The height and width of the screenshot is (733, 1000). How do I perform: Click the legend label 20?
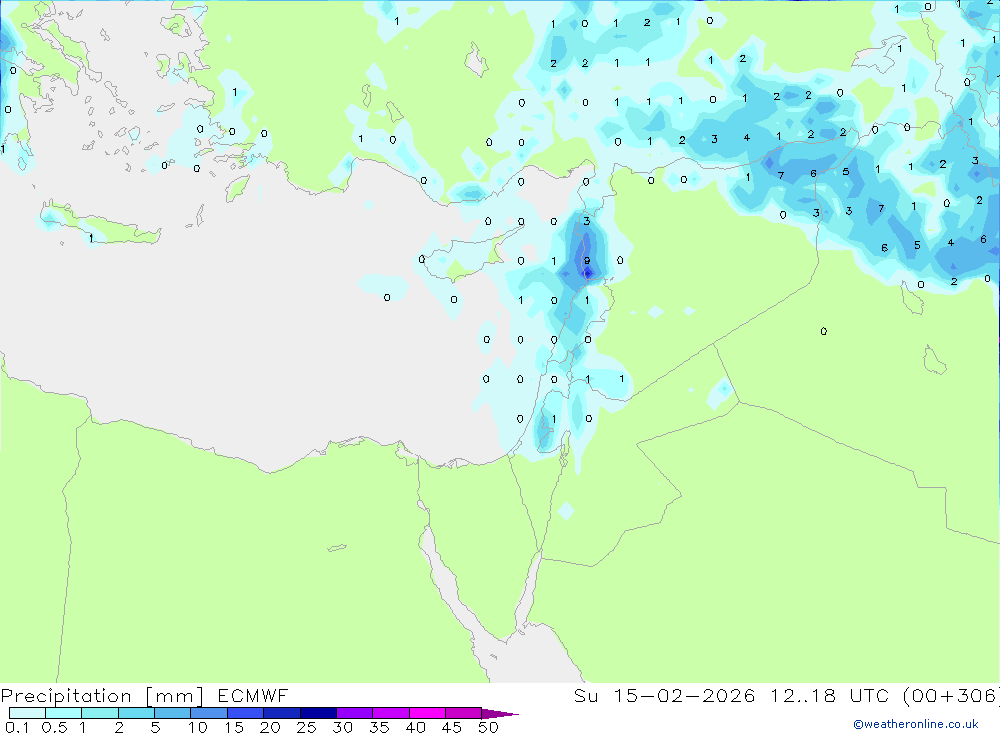270,727
